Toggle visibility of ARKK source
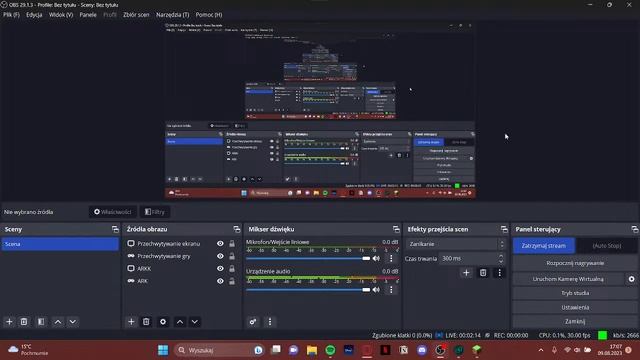 tap(220, 269)
